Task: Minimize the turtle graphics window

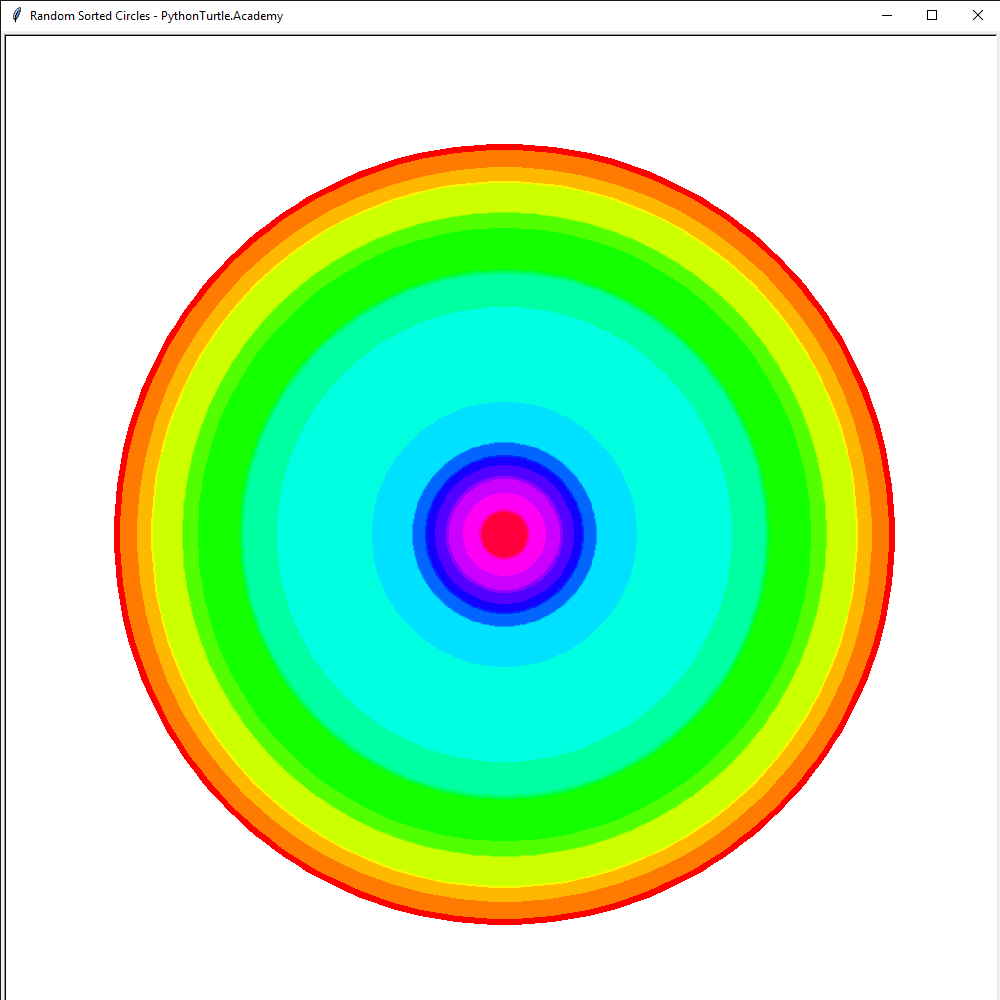Action: point(887,15)
